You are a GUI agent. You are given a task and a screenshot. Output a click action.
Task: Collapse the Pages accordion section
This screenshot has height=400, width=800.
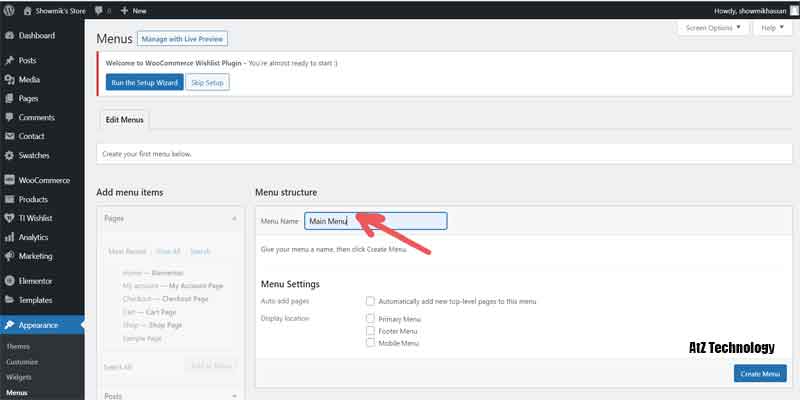[234, 217]
